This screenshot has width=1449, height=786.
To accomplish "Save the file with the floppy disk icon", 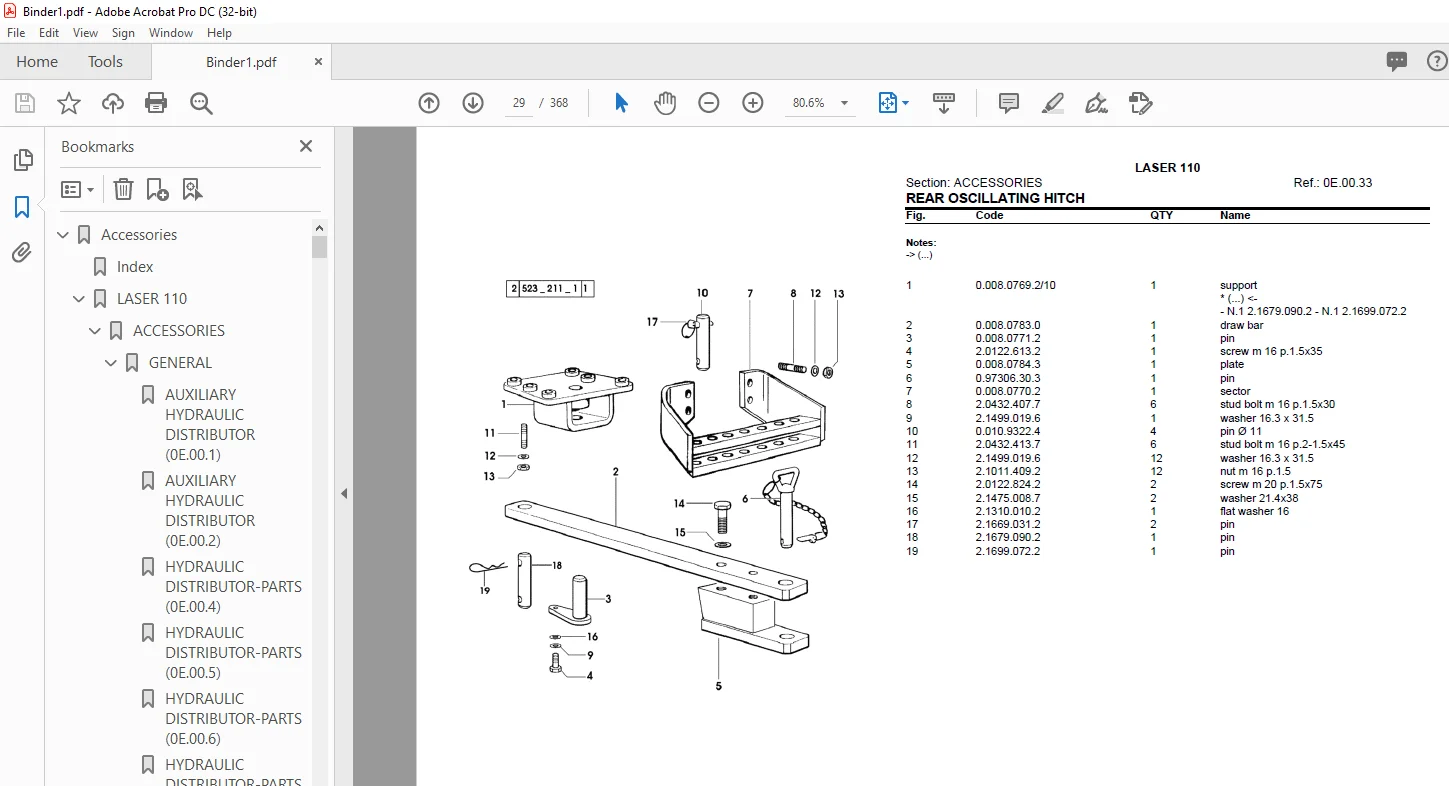I will click(25, 103).
